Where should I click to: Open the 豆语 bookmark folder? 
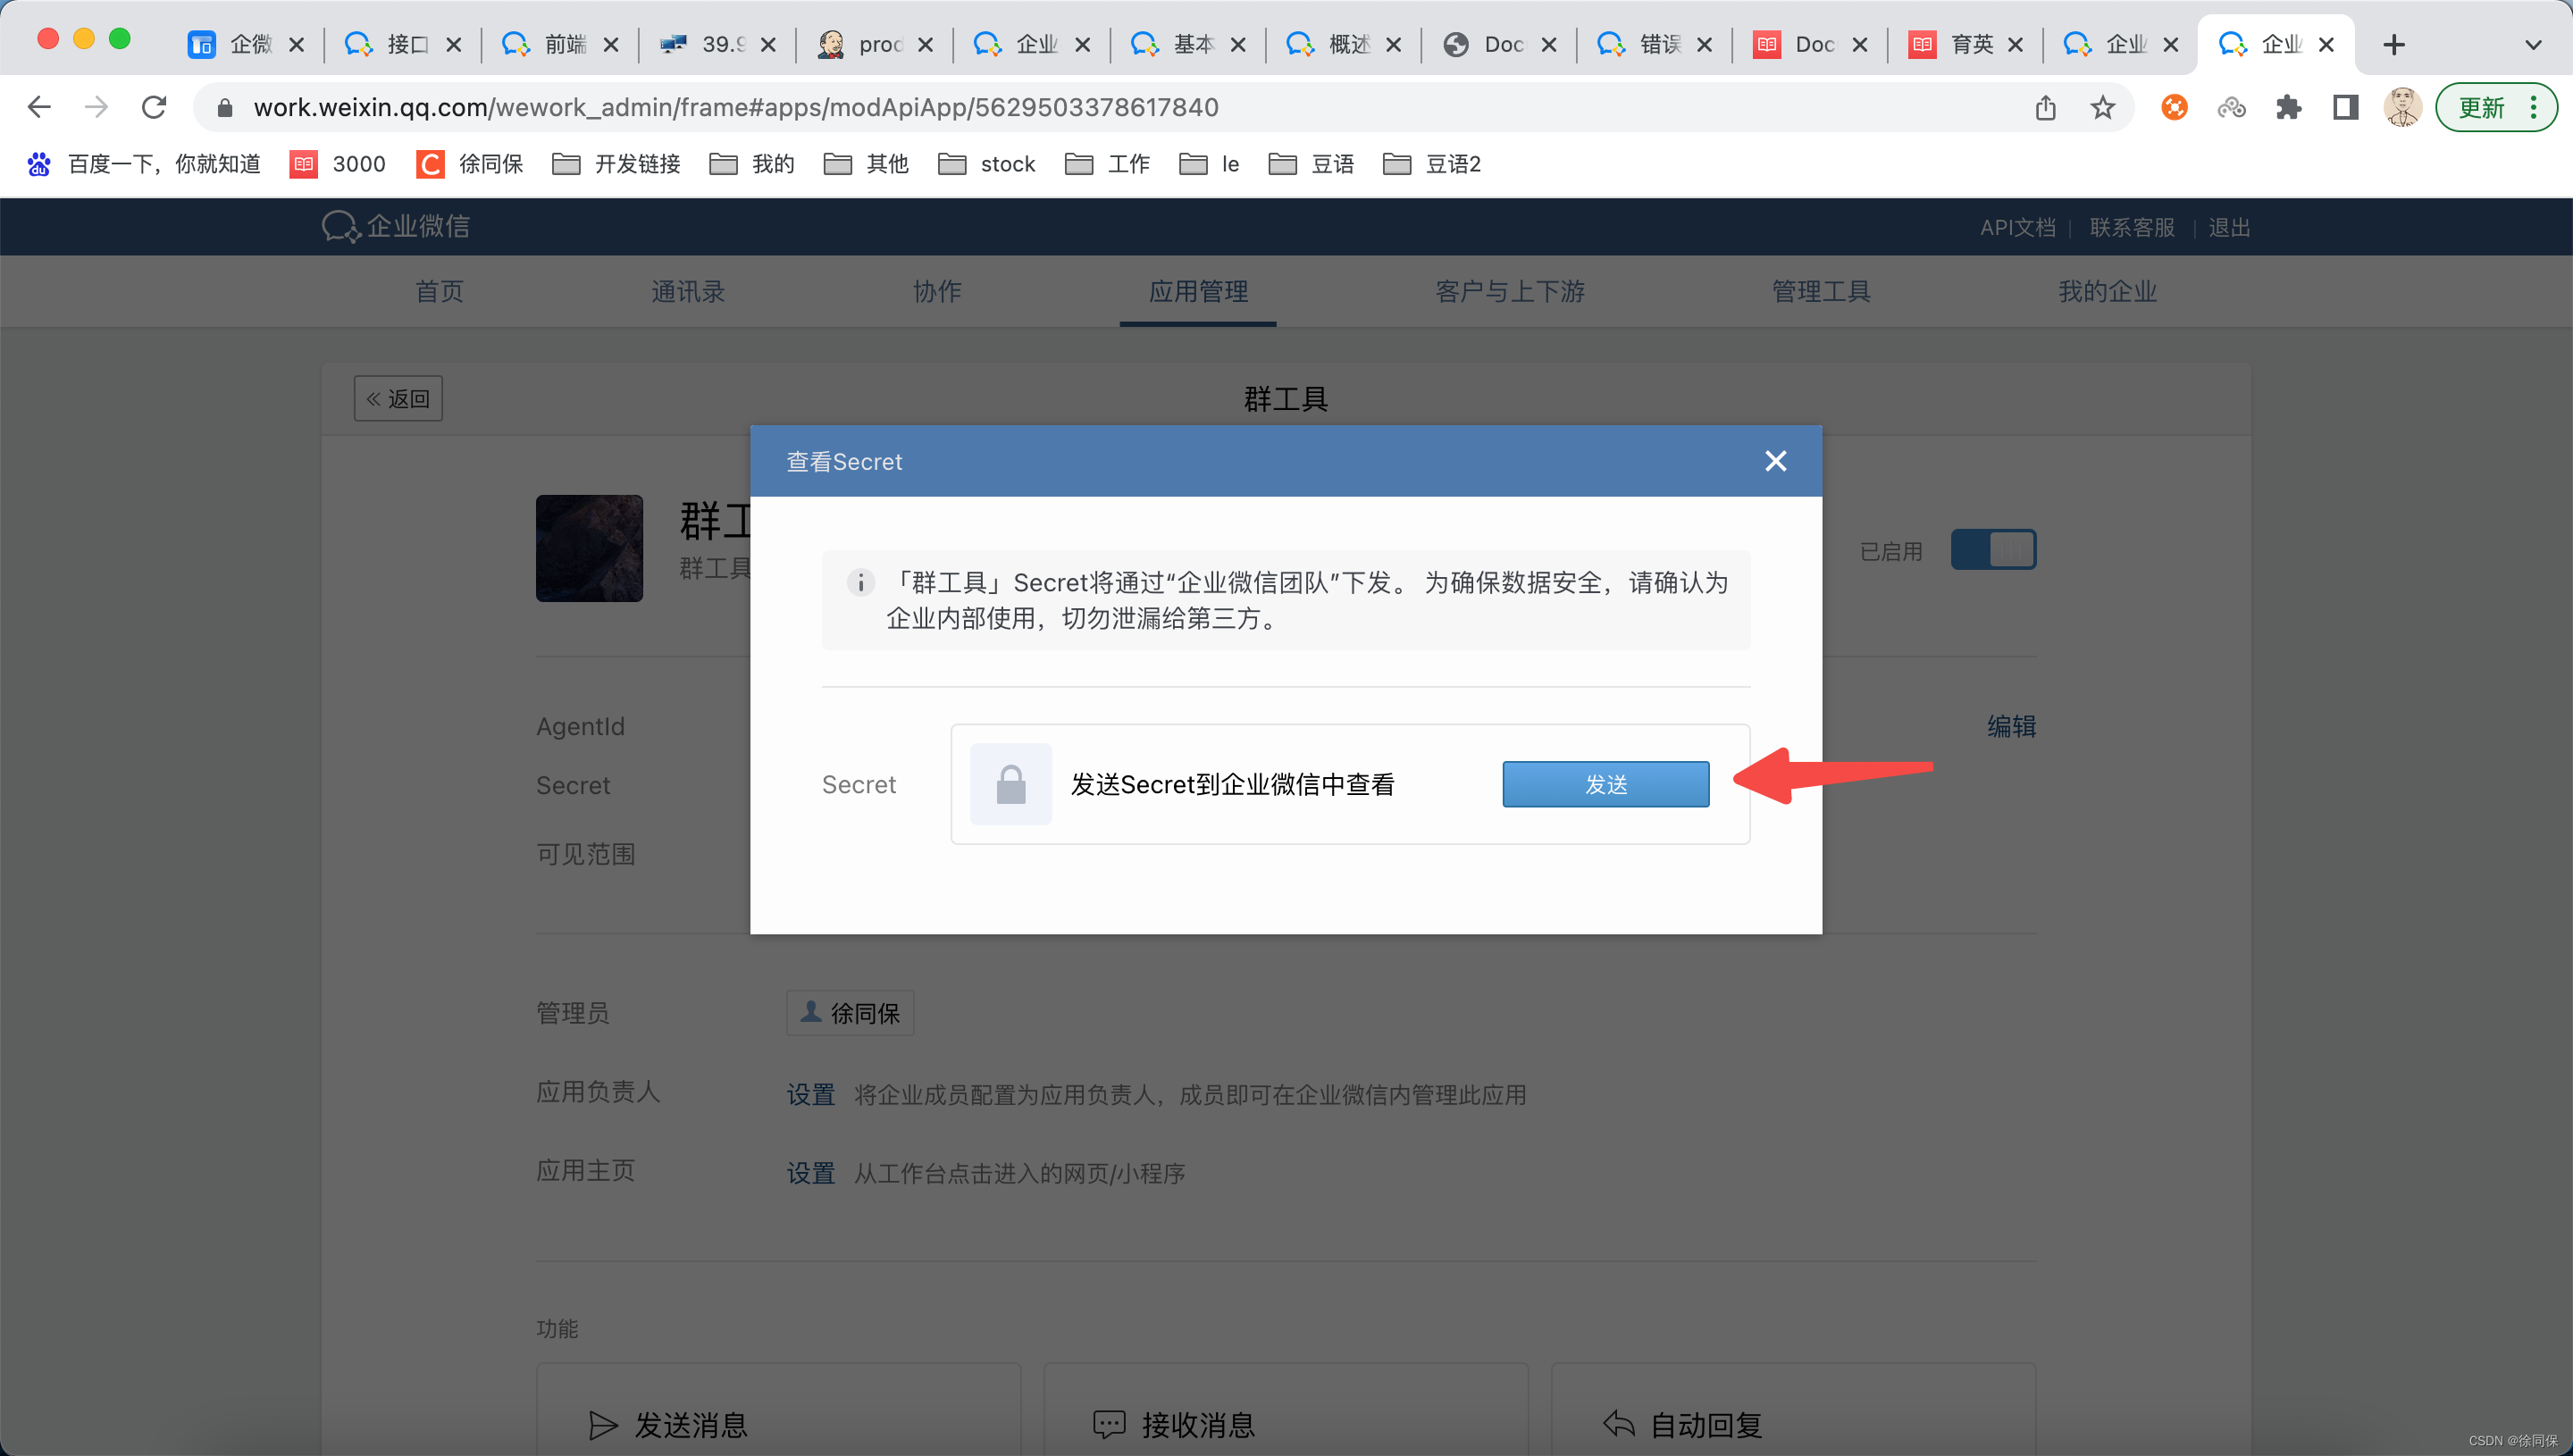1311,164
